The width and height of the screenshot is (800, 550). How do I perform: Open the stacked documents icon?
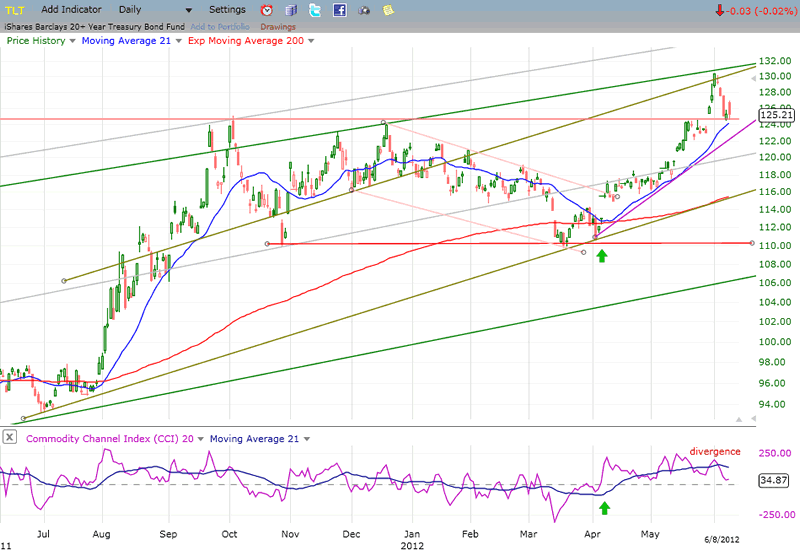291,10
